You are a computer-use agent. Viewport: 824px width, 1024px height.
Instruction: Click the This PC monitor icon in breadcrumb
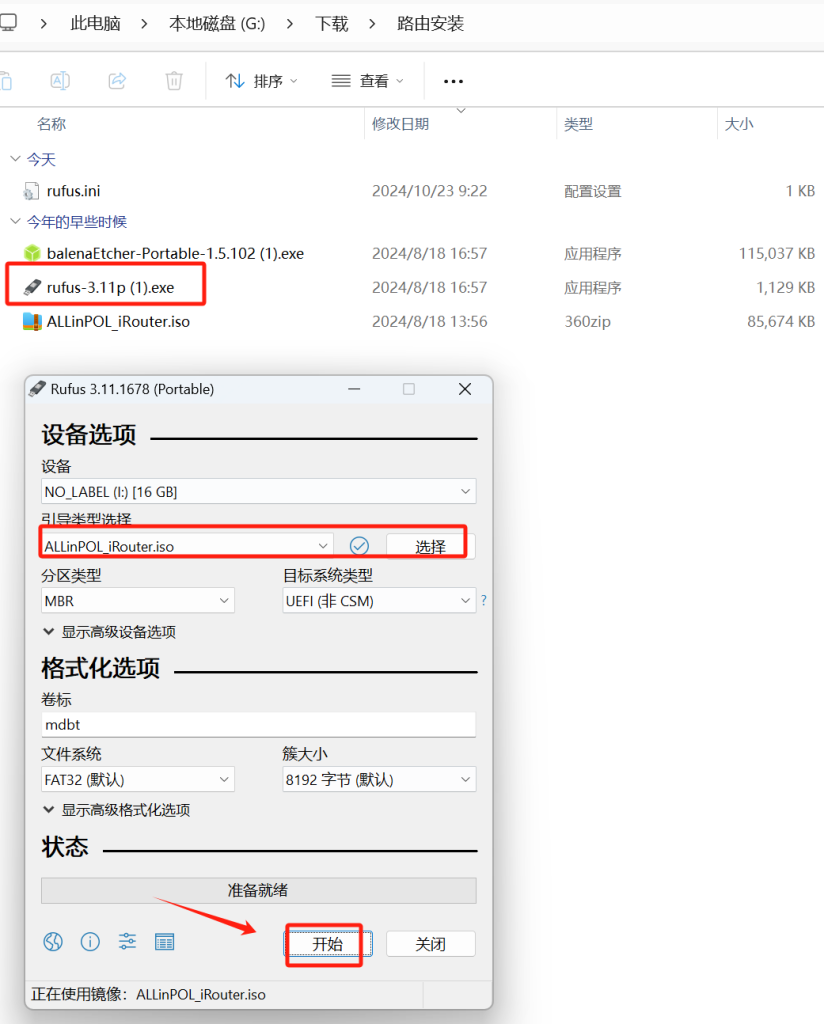click(8, 23)
